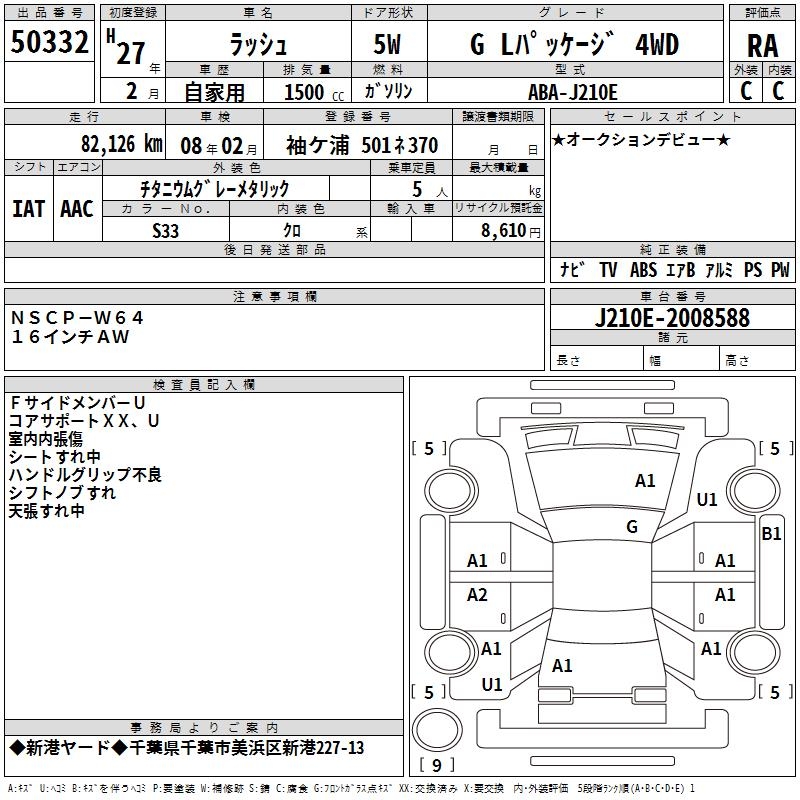Click the color number S33
Viewport: 800px width, 800px height.
click(166, 229)
